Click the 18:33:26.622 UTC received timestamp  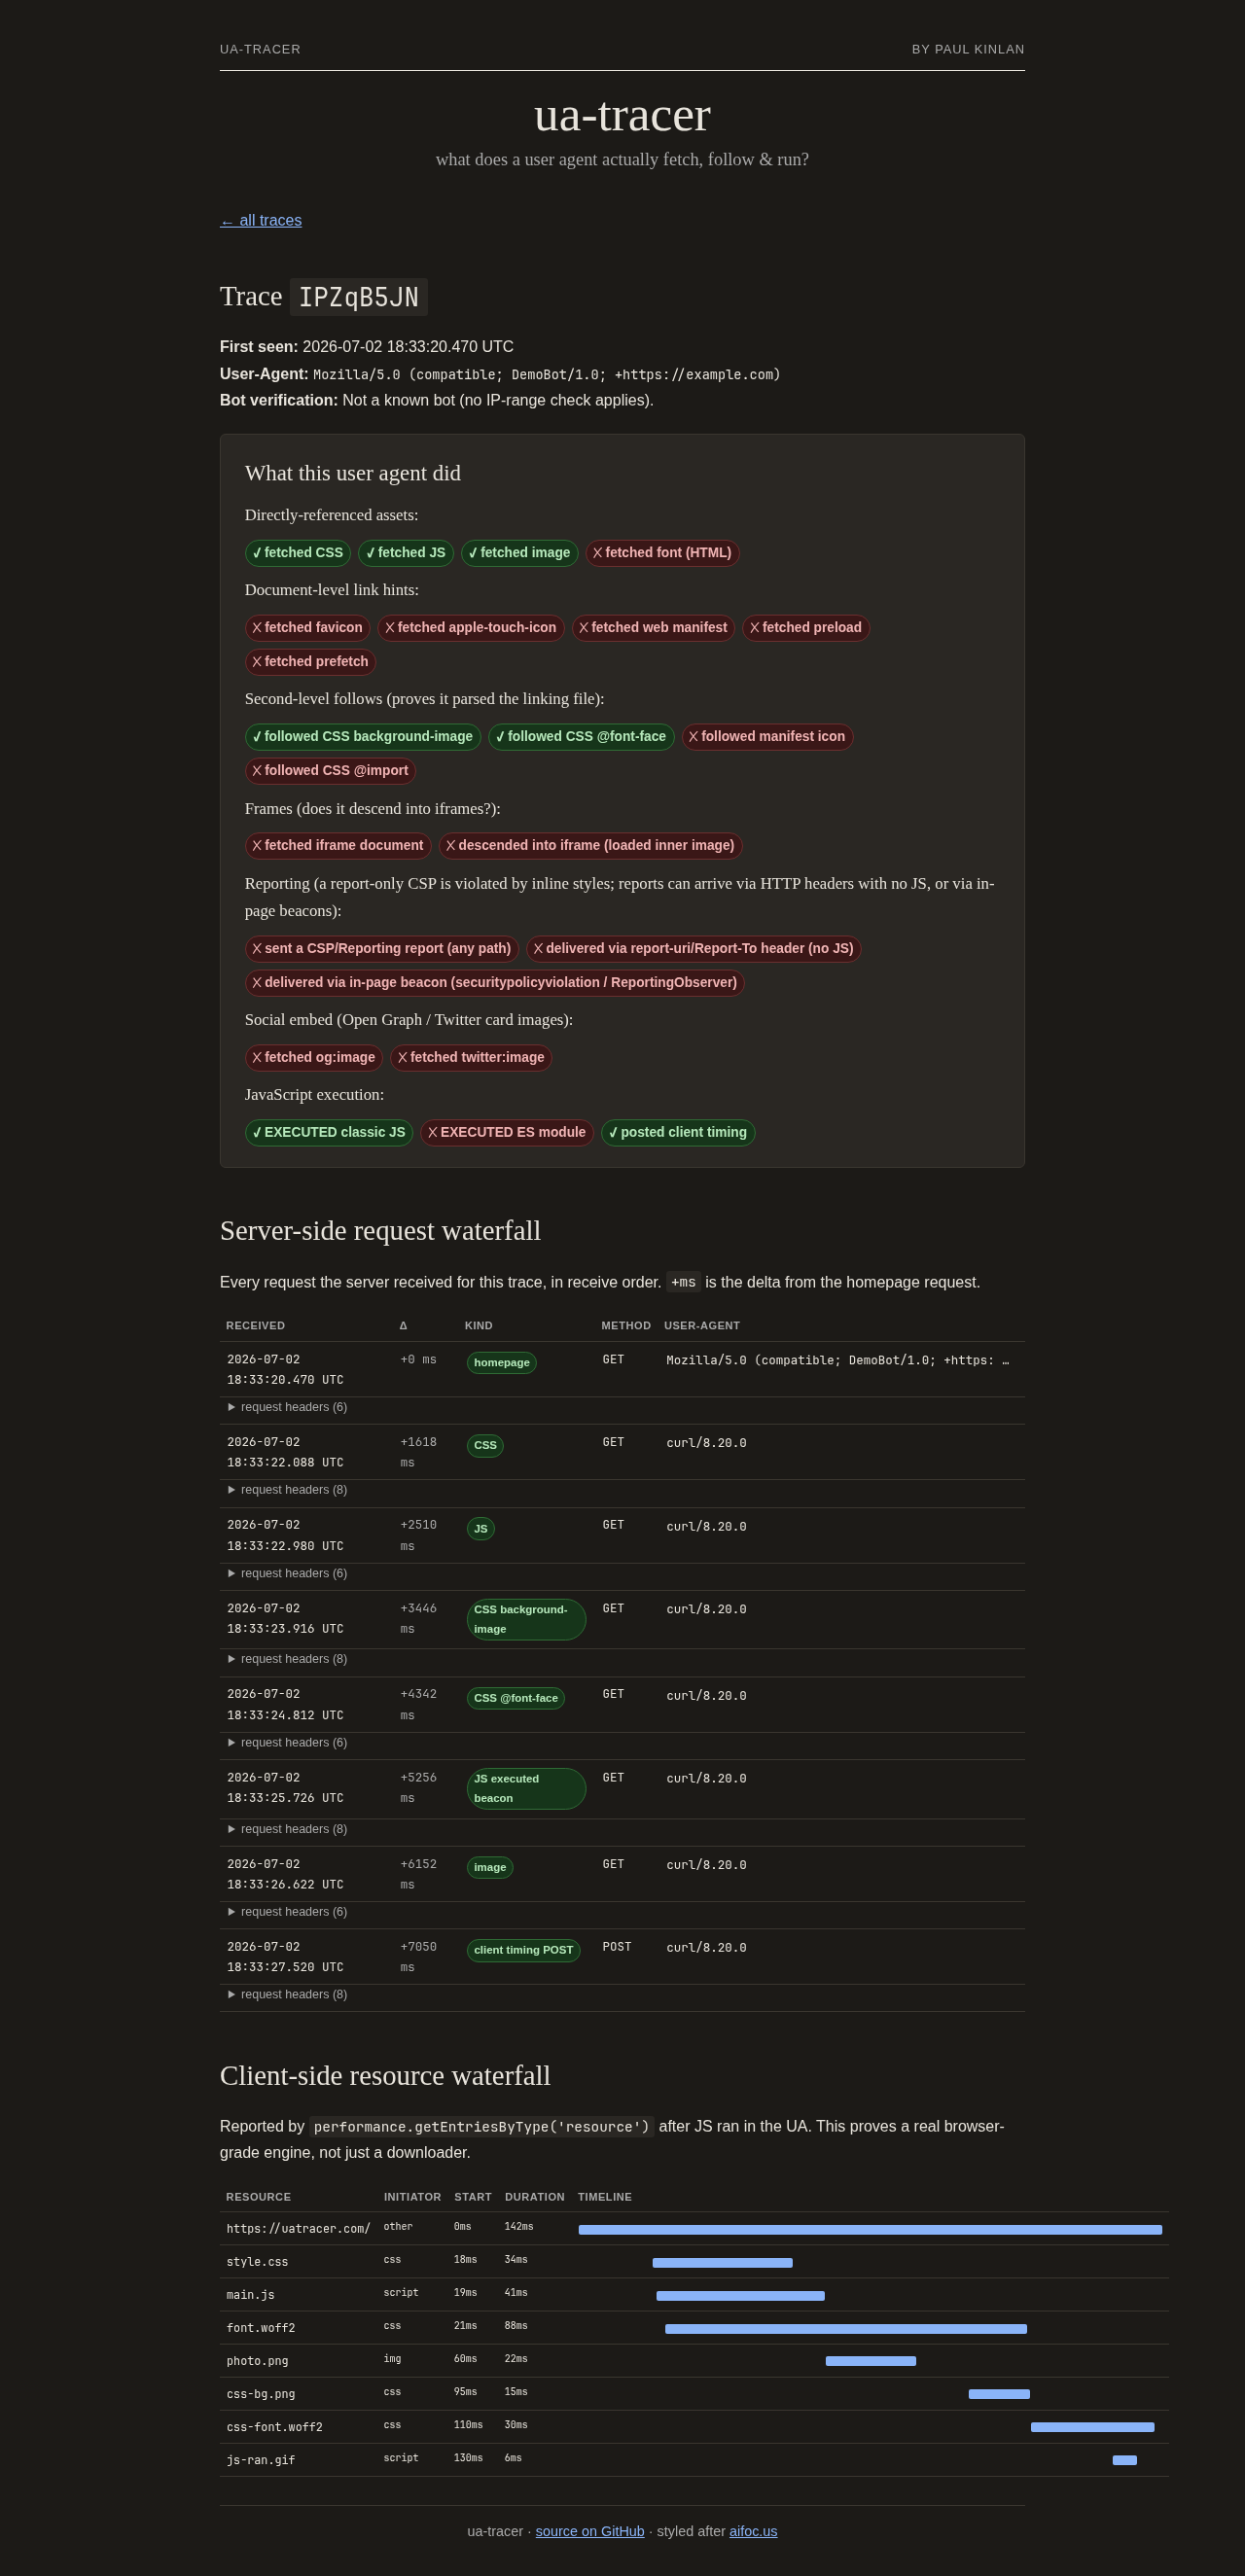point(285,1886)
